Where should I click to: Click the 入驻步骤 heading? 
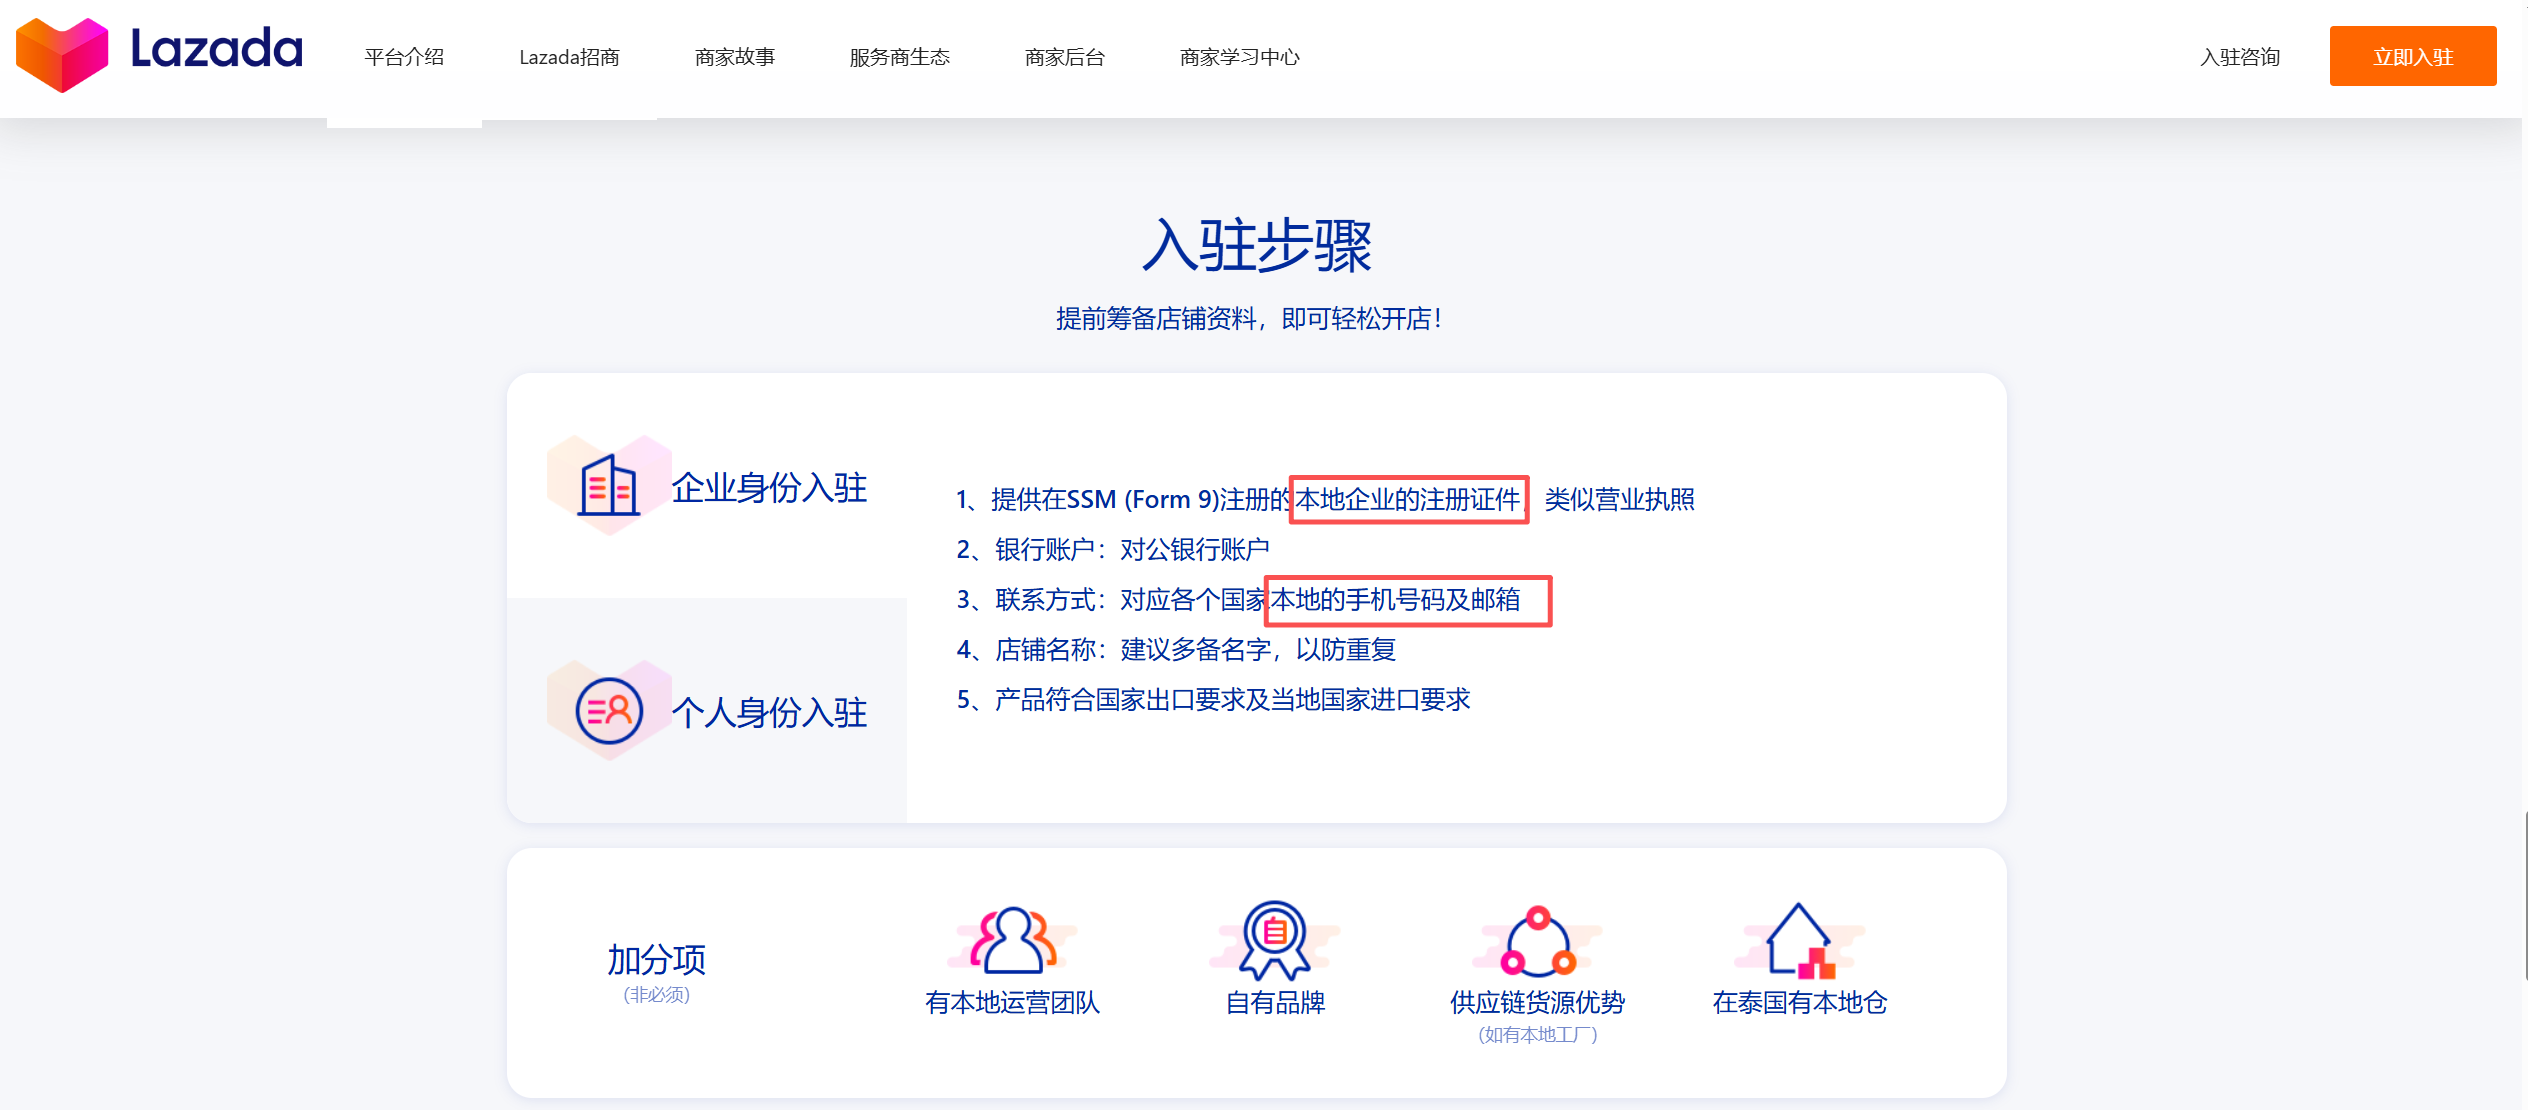1257,245
